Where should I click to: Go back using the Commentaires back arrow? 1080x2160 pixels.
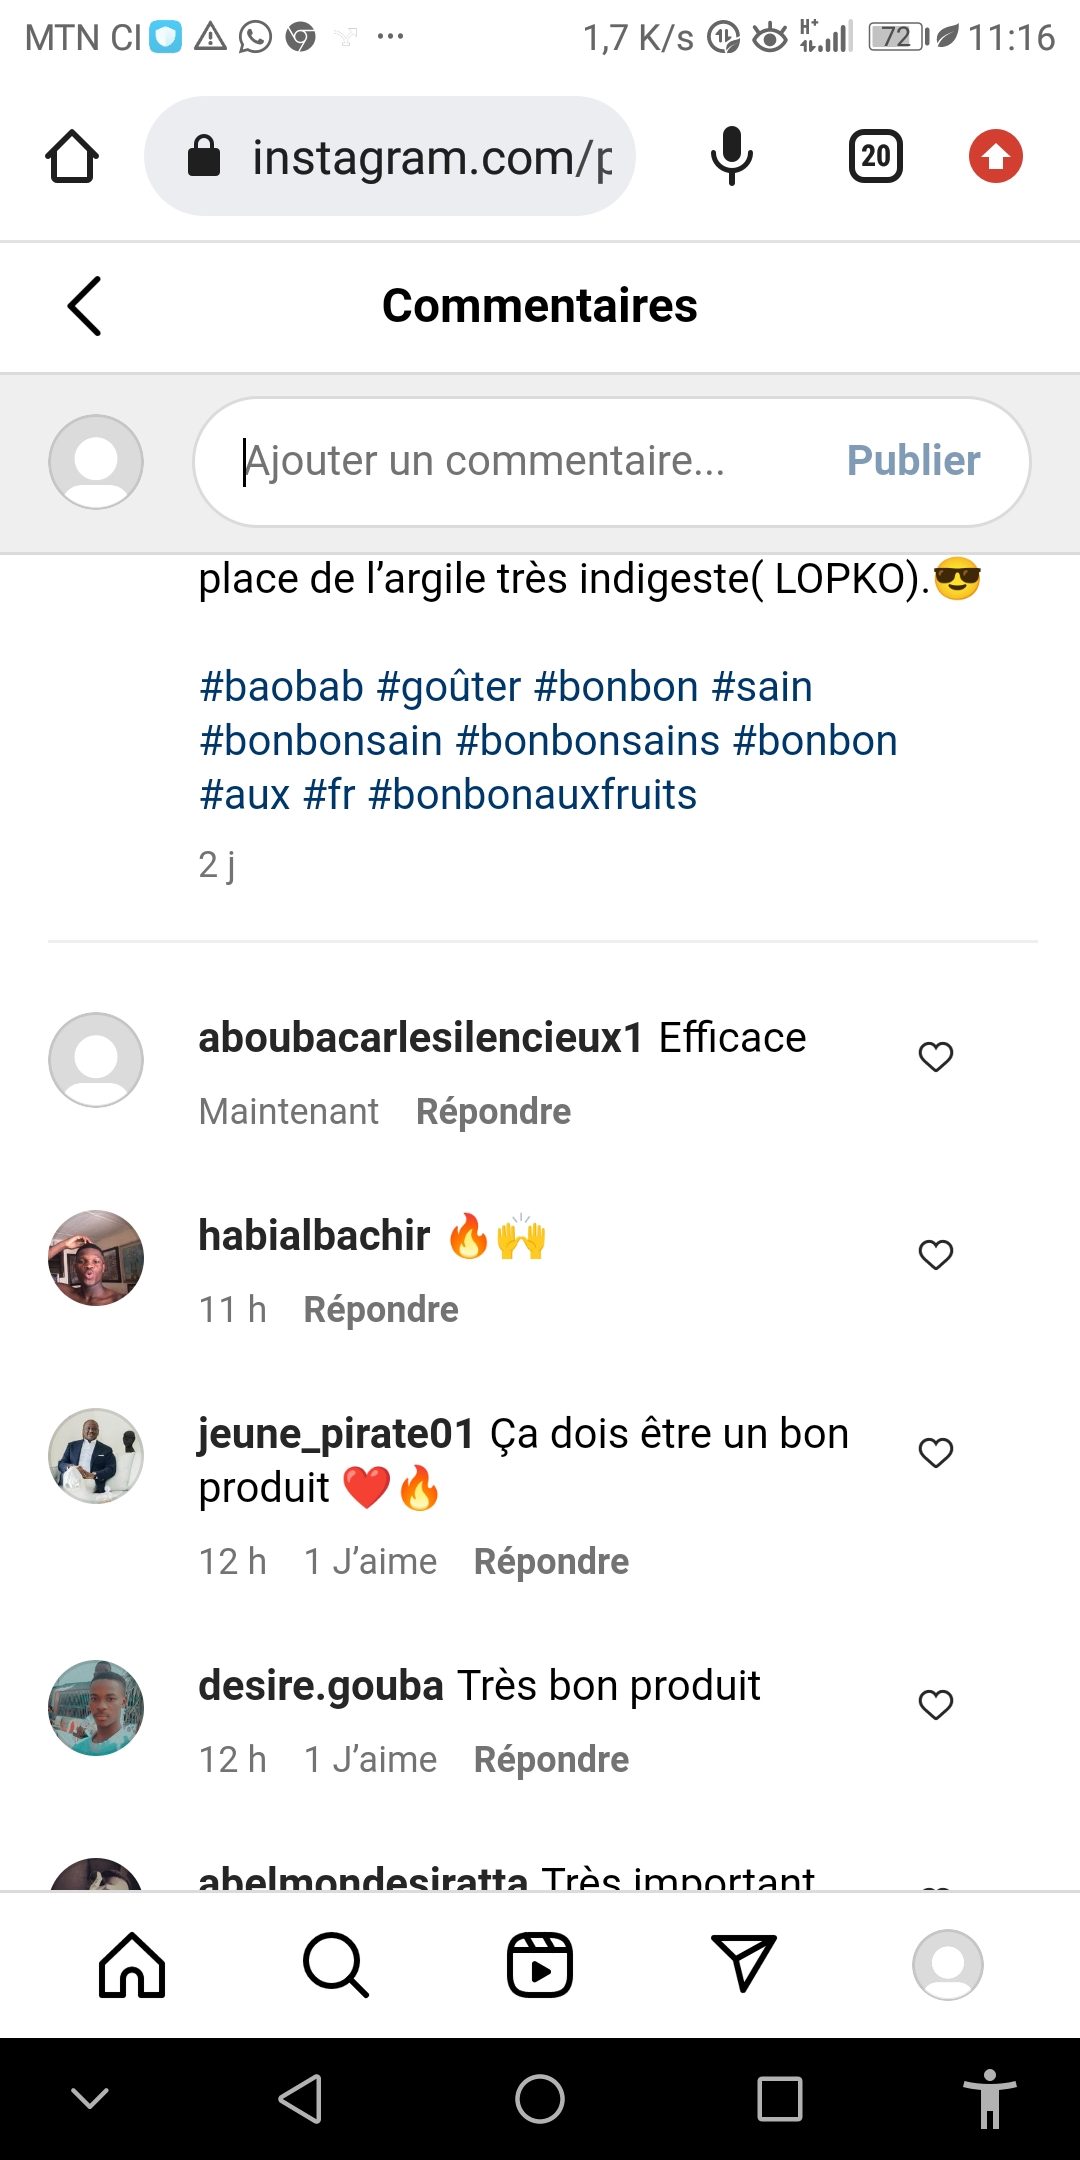point(85,306)
